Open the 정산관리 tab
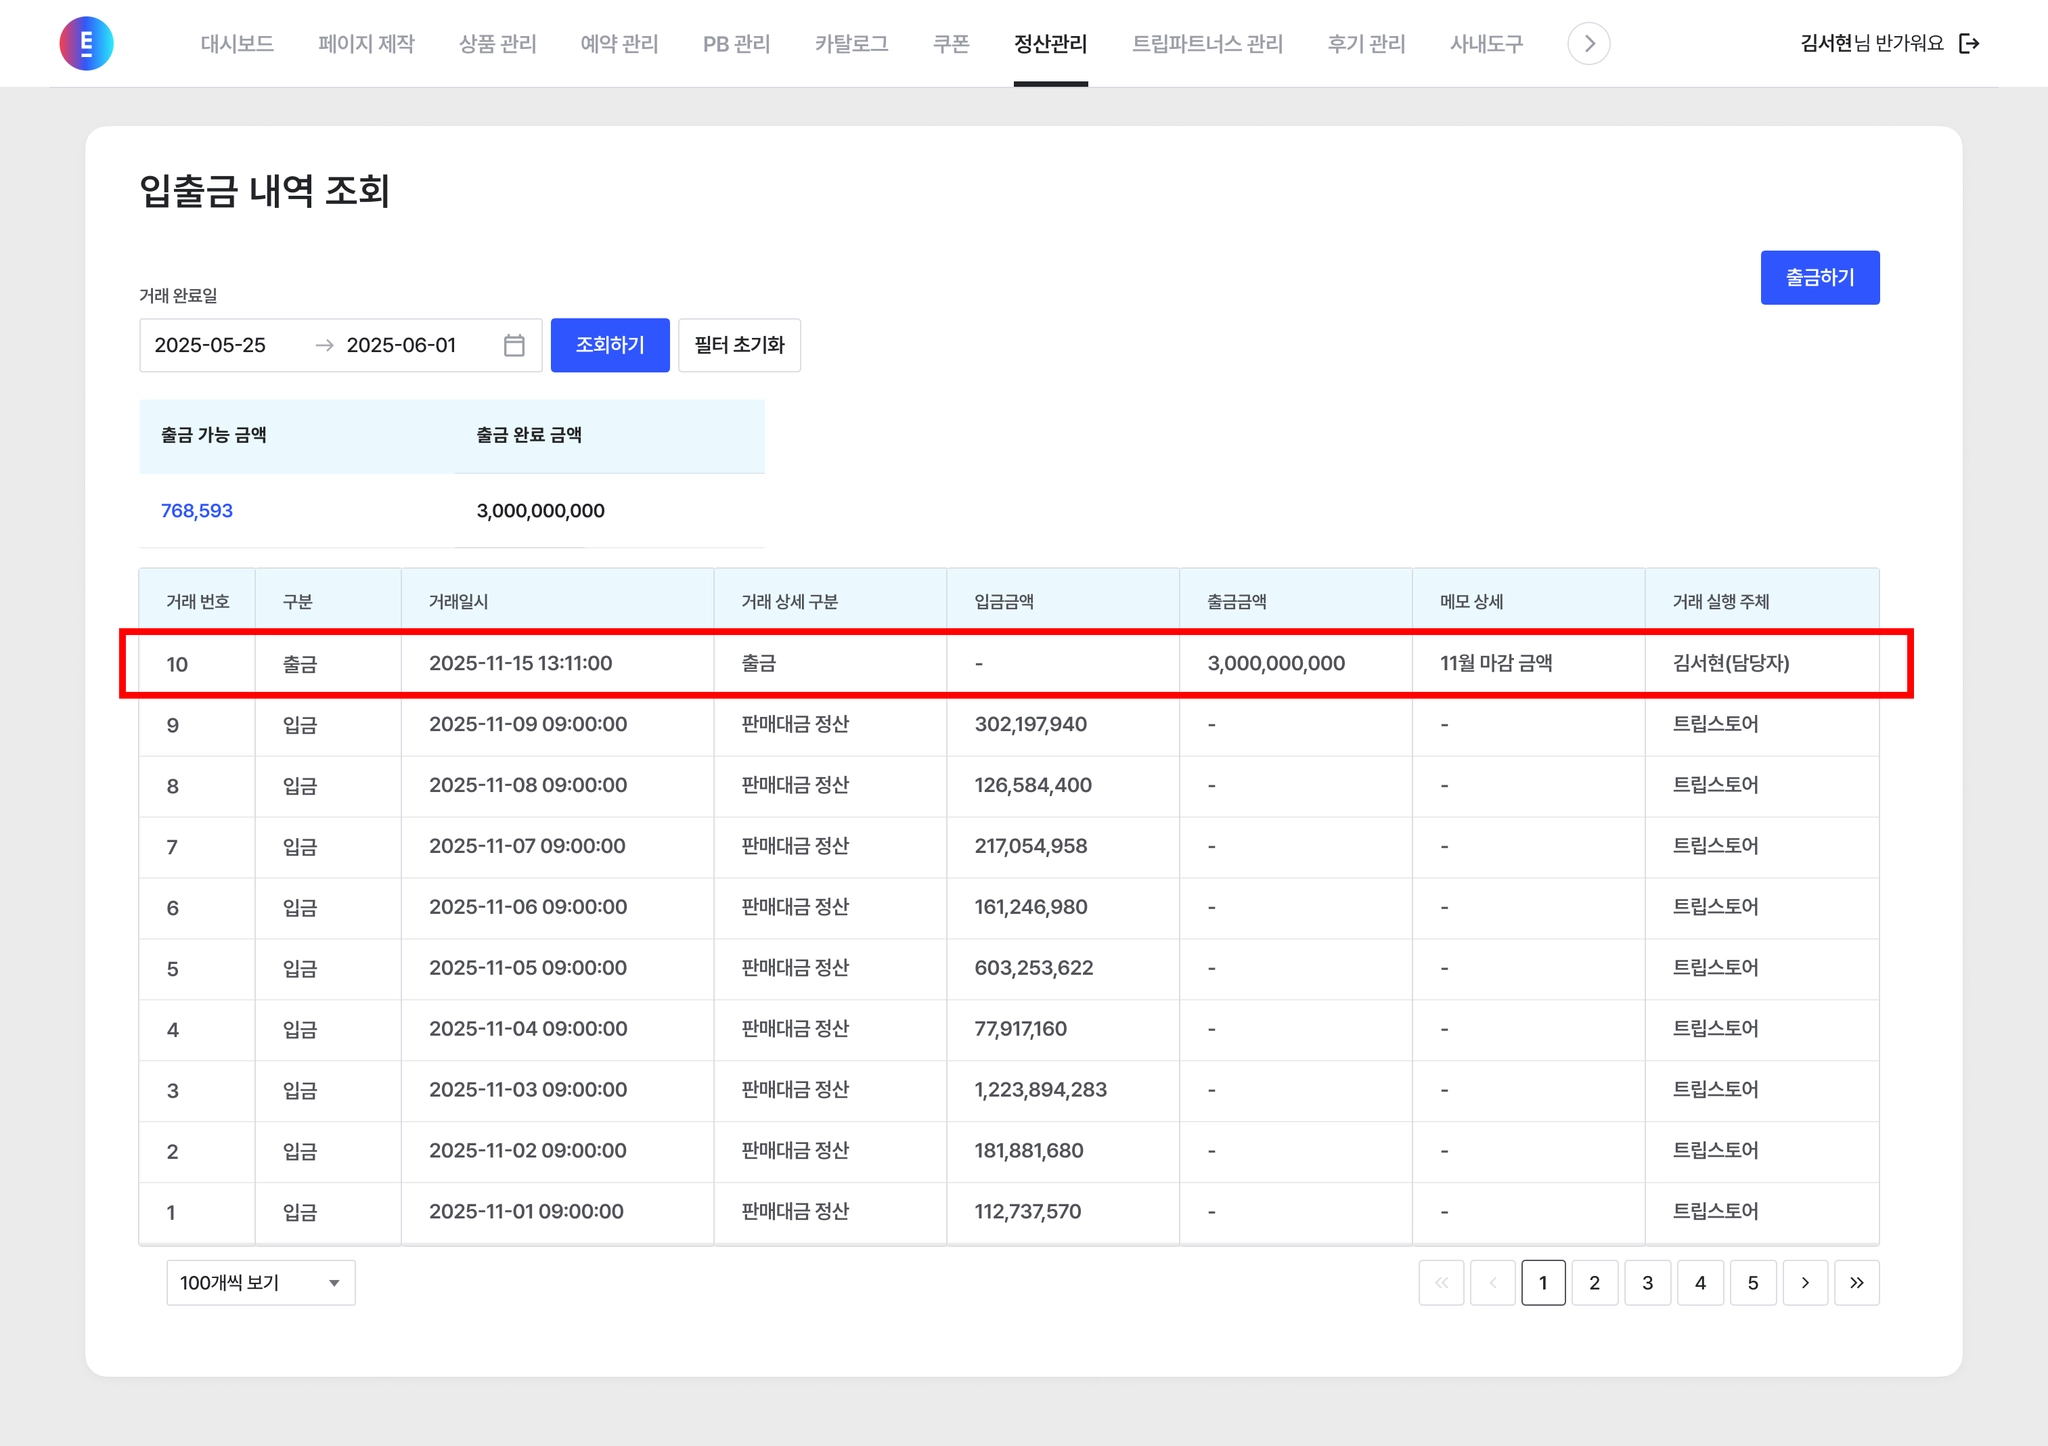The image size is (2048, 1446). (x=1050, y=44)
